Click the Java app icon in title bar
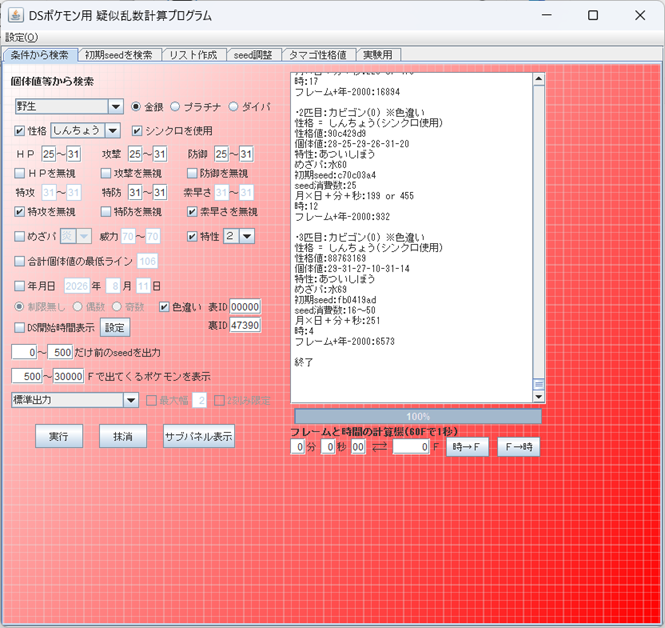The image size is (665, 628). point(16,16)
